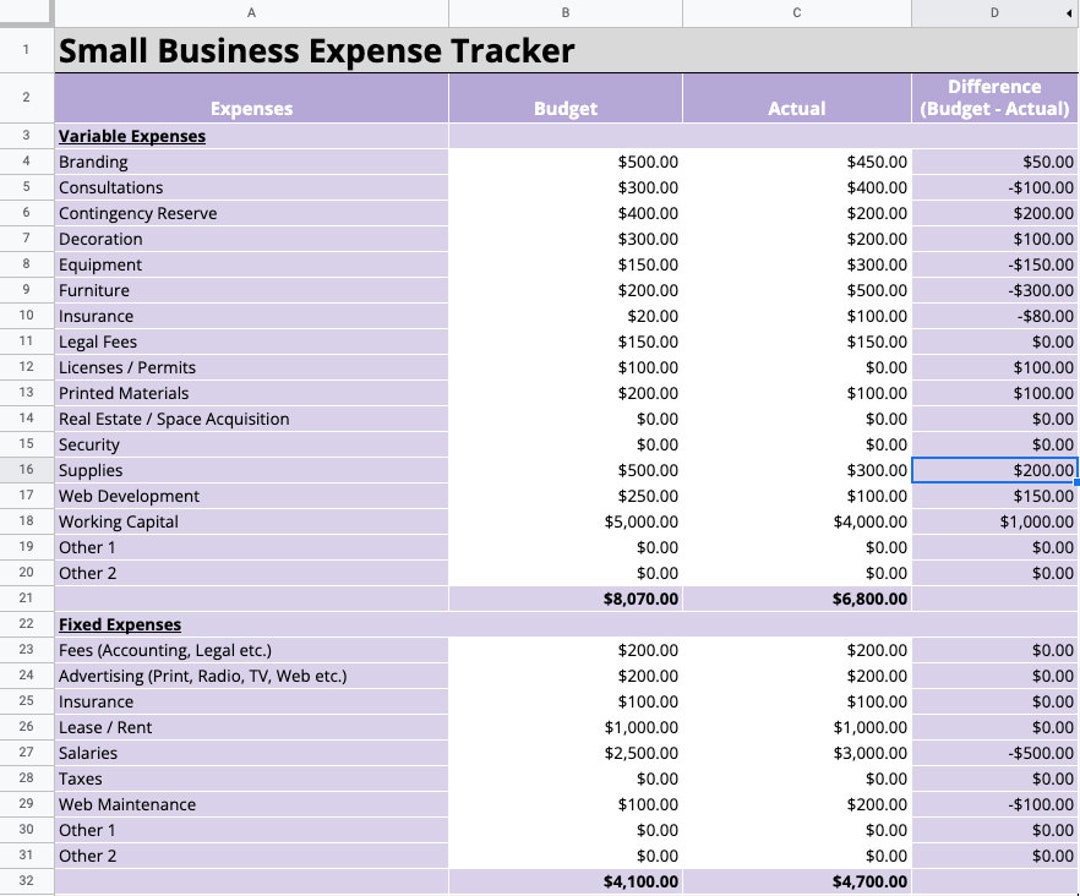
Task: Select the Printed Materials cell
Action: 251,393
